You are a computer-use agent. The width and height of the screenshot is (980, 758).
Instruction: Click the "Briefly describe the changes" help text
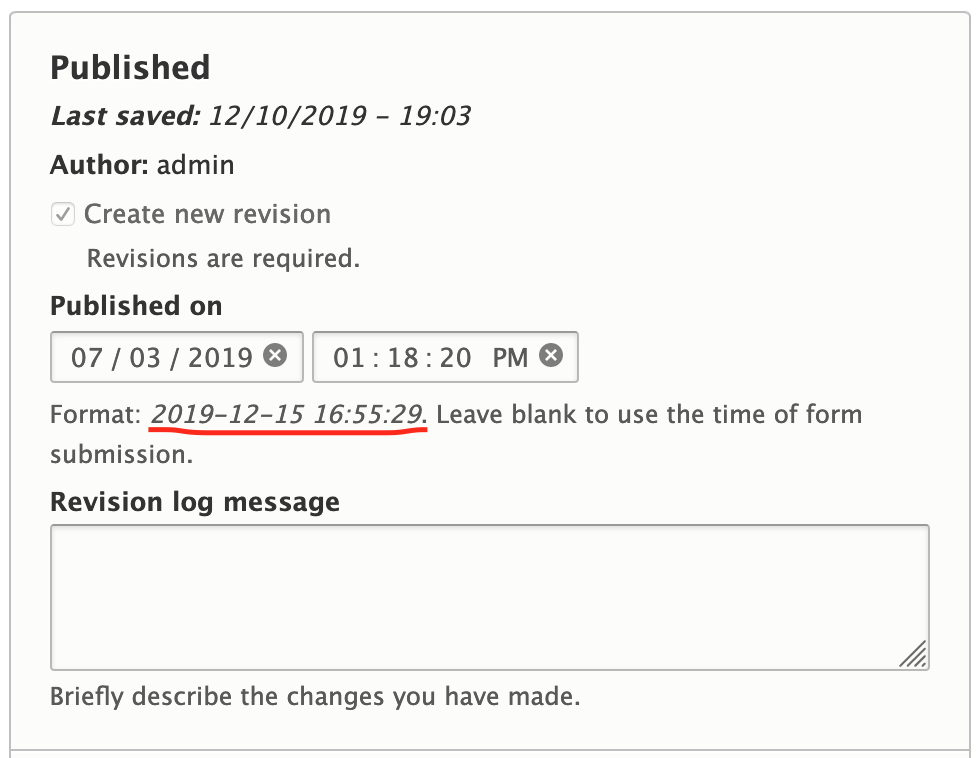point(315,696)
